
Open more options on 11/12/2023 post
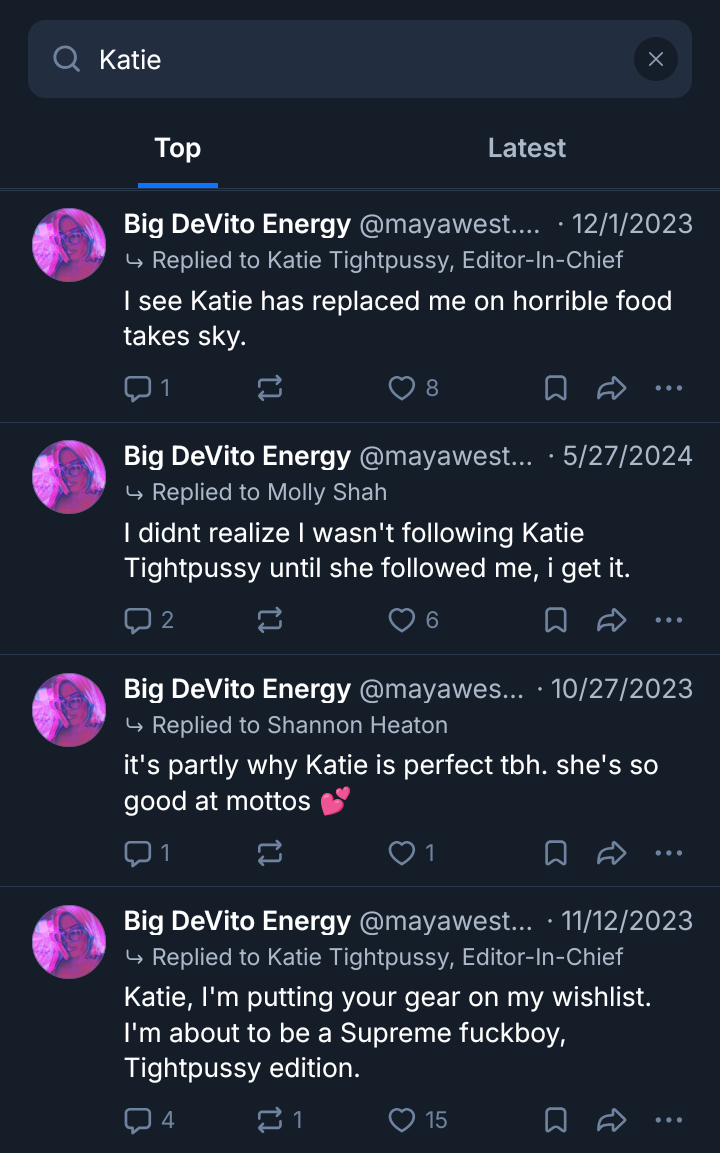point(668,1120)
